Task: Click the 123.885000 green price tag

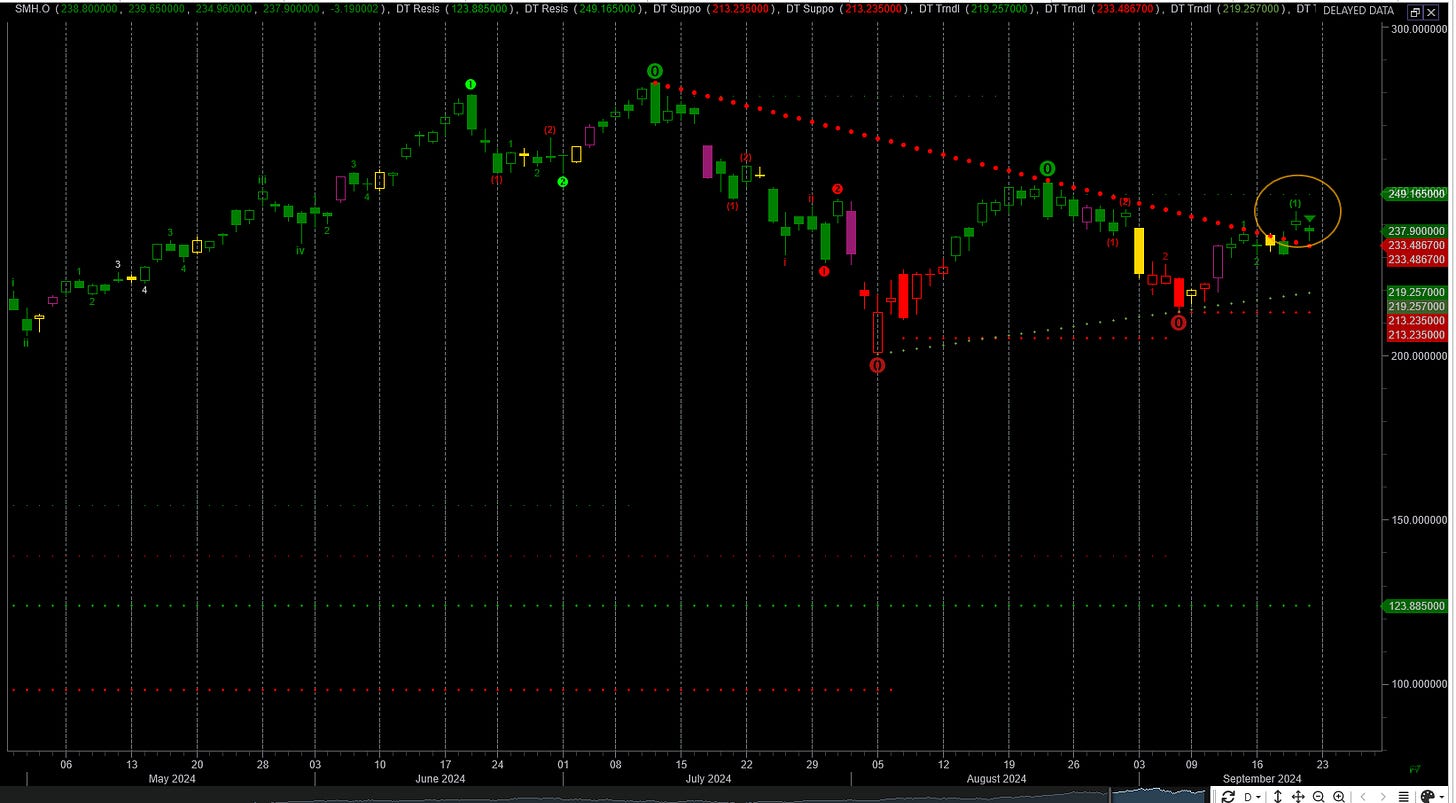Action: (1415, 606)
